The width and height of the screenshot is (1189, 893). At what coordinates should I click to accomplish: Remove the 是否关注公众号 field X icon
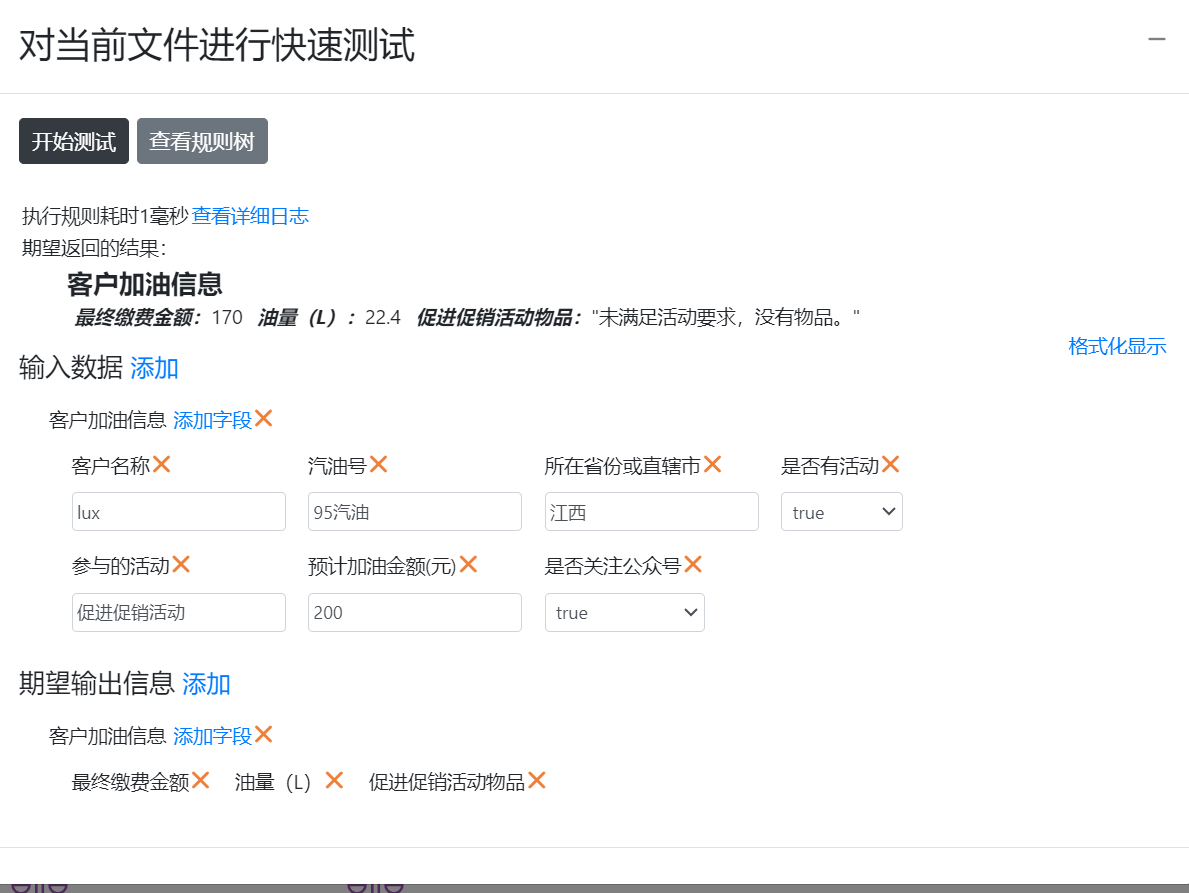coord(693,565)
